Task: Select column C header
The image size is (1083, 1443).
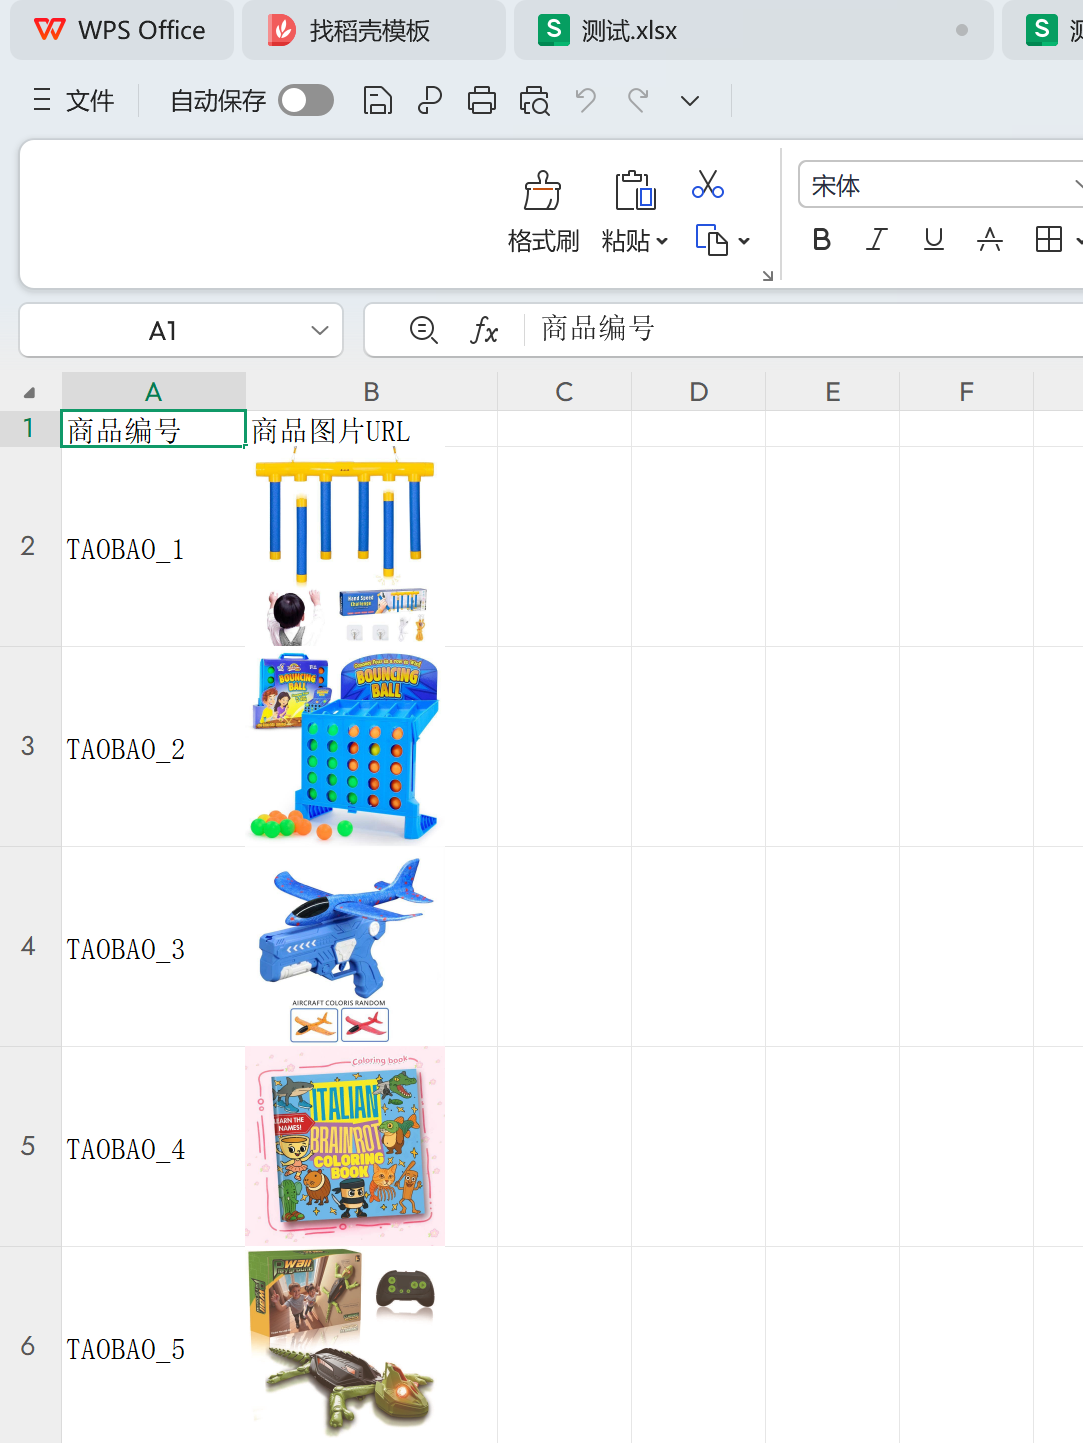Action: tap(564, 392)
